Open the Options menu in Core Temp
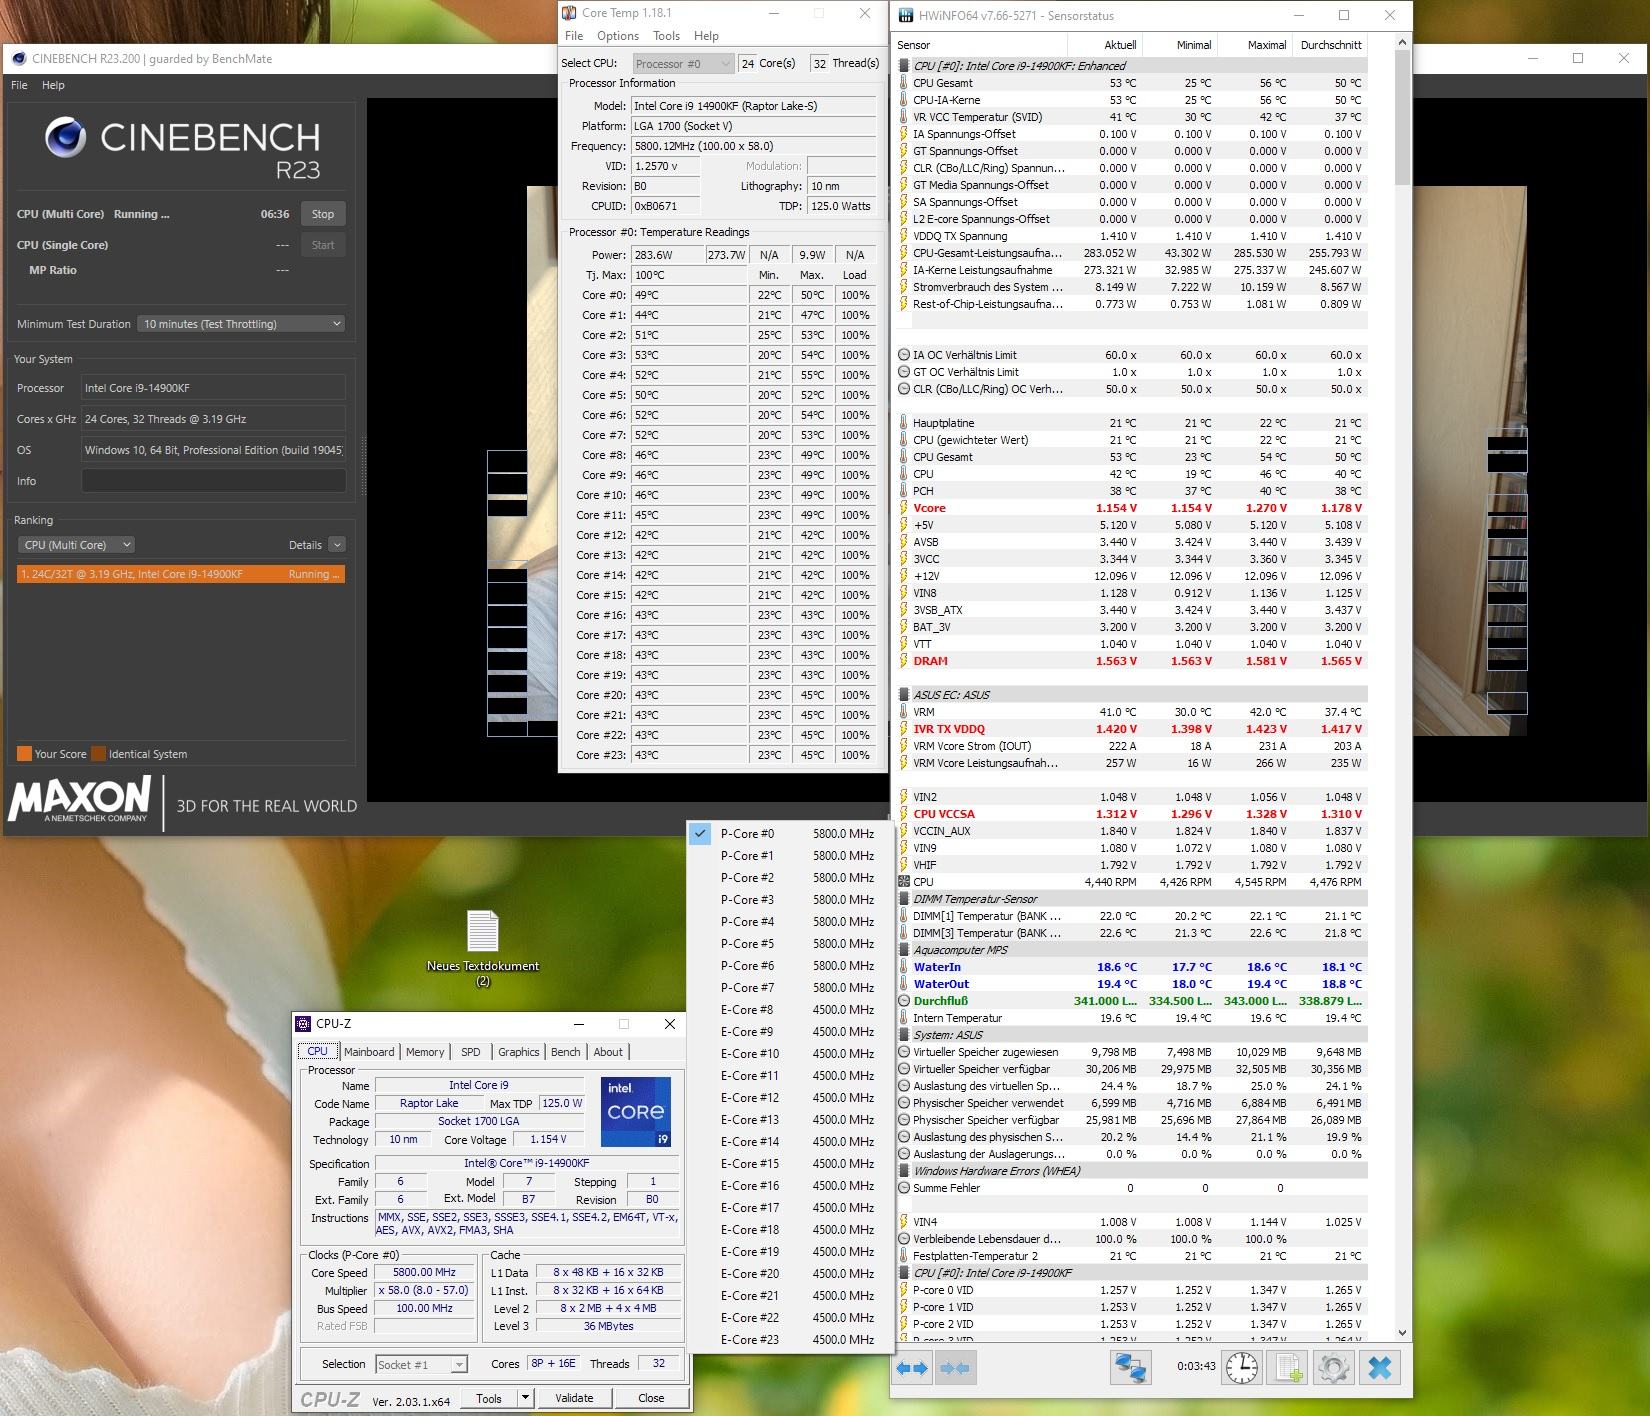This screenshot has width=1650, height=1416. click(x=618, y=36)
